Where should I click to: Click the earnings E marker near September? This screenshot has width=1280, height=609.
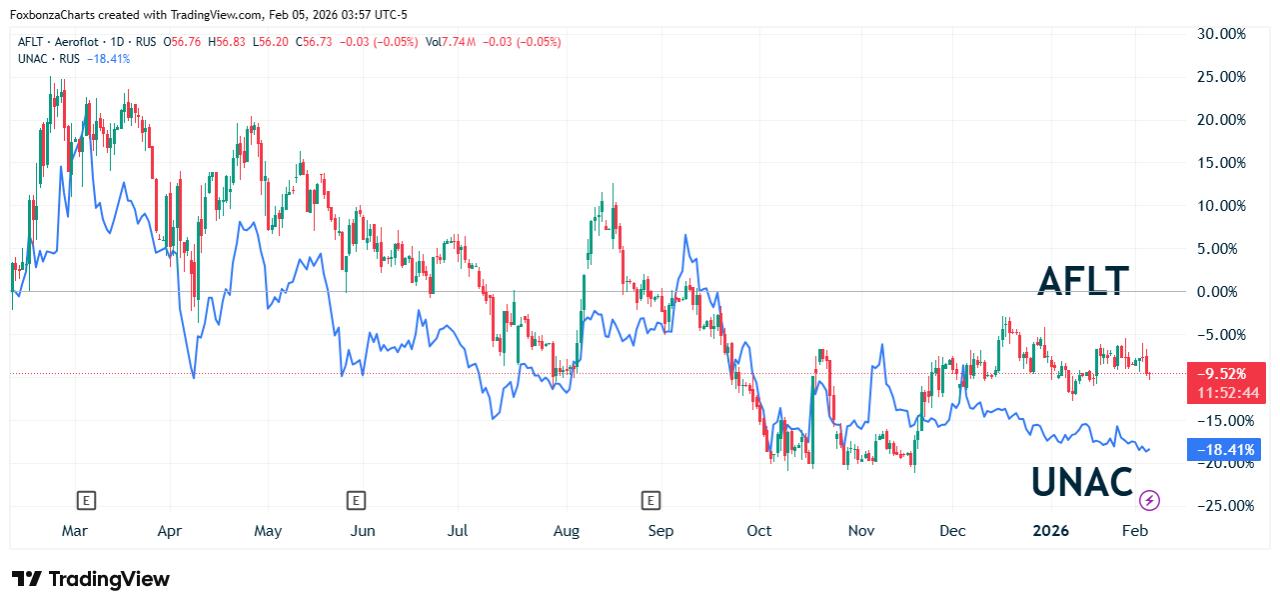[x=651, y=499]
